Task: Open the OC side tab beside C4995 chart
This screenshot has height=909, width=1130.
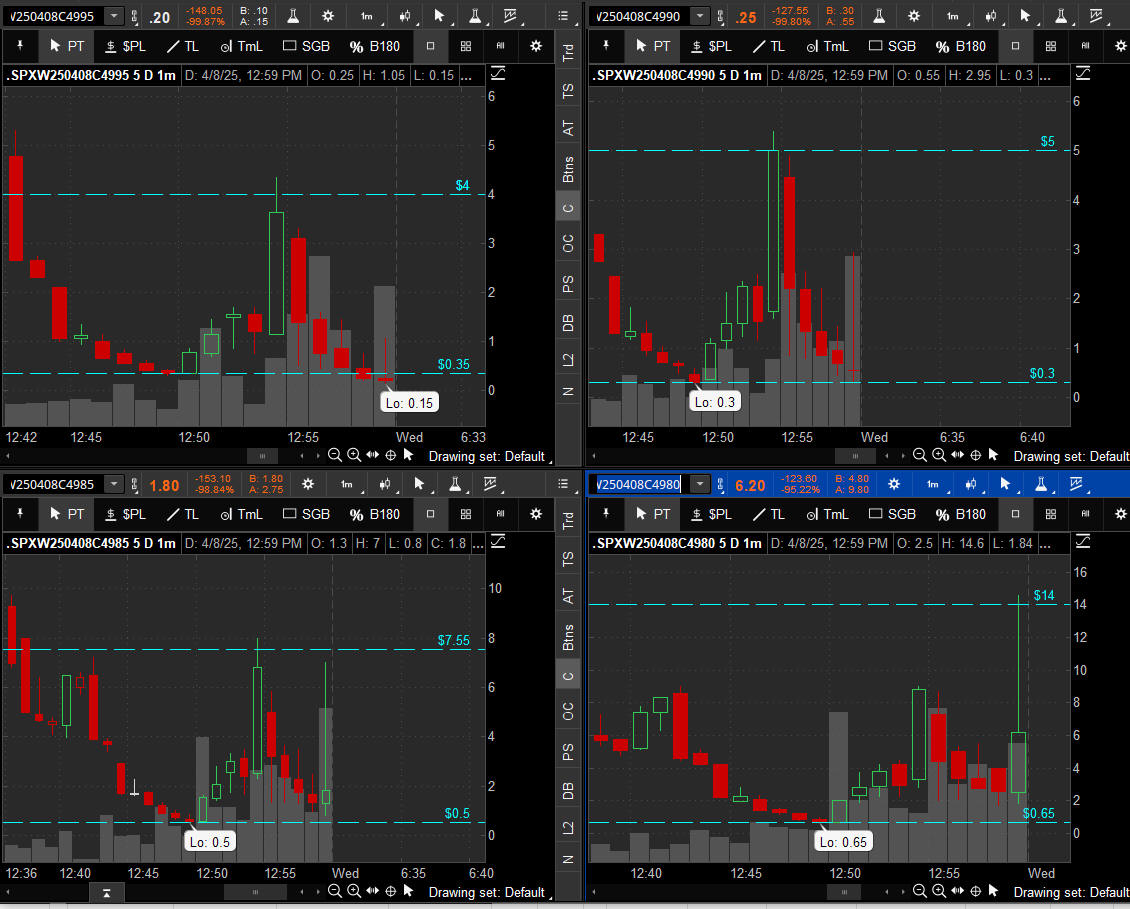Action: [x=568, y=244]
